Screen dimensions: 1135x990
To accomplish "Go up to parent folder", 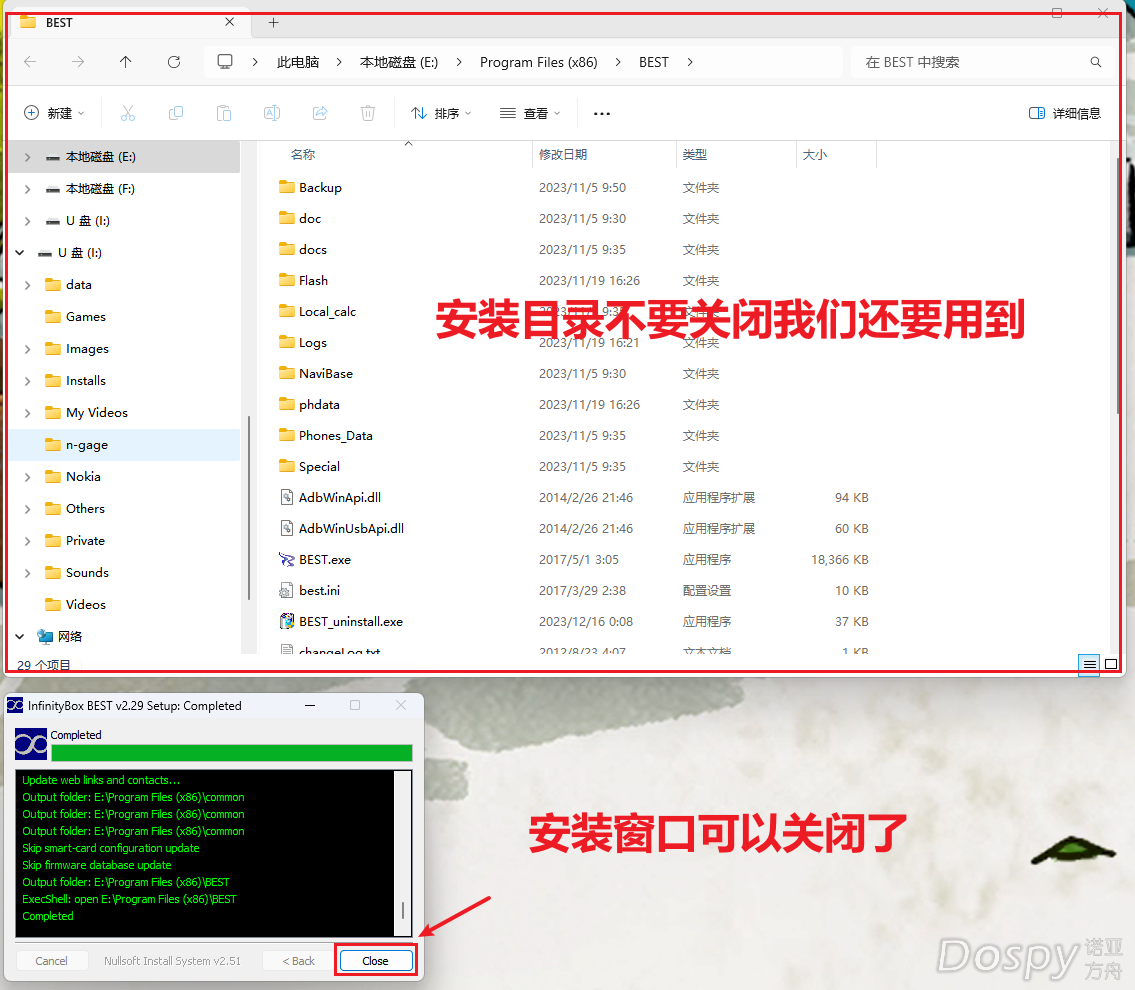I will [126, 62].
